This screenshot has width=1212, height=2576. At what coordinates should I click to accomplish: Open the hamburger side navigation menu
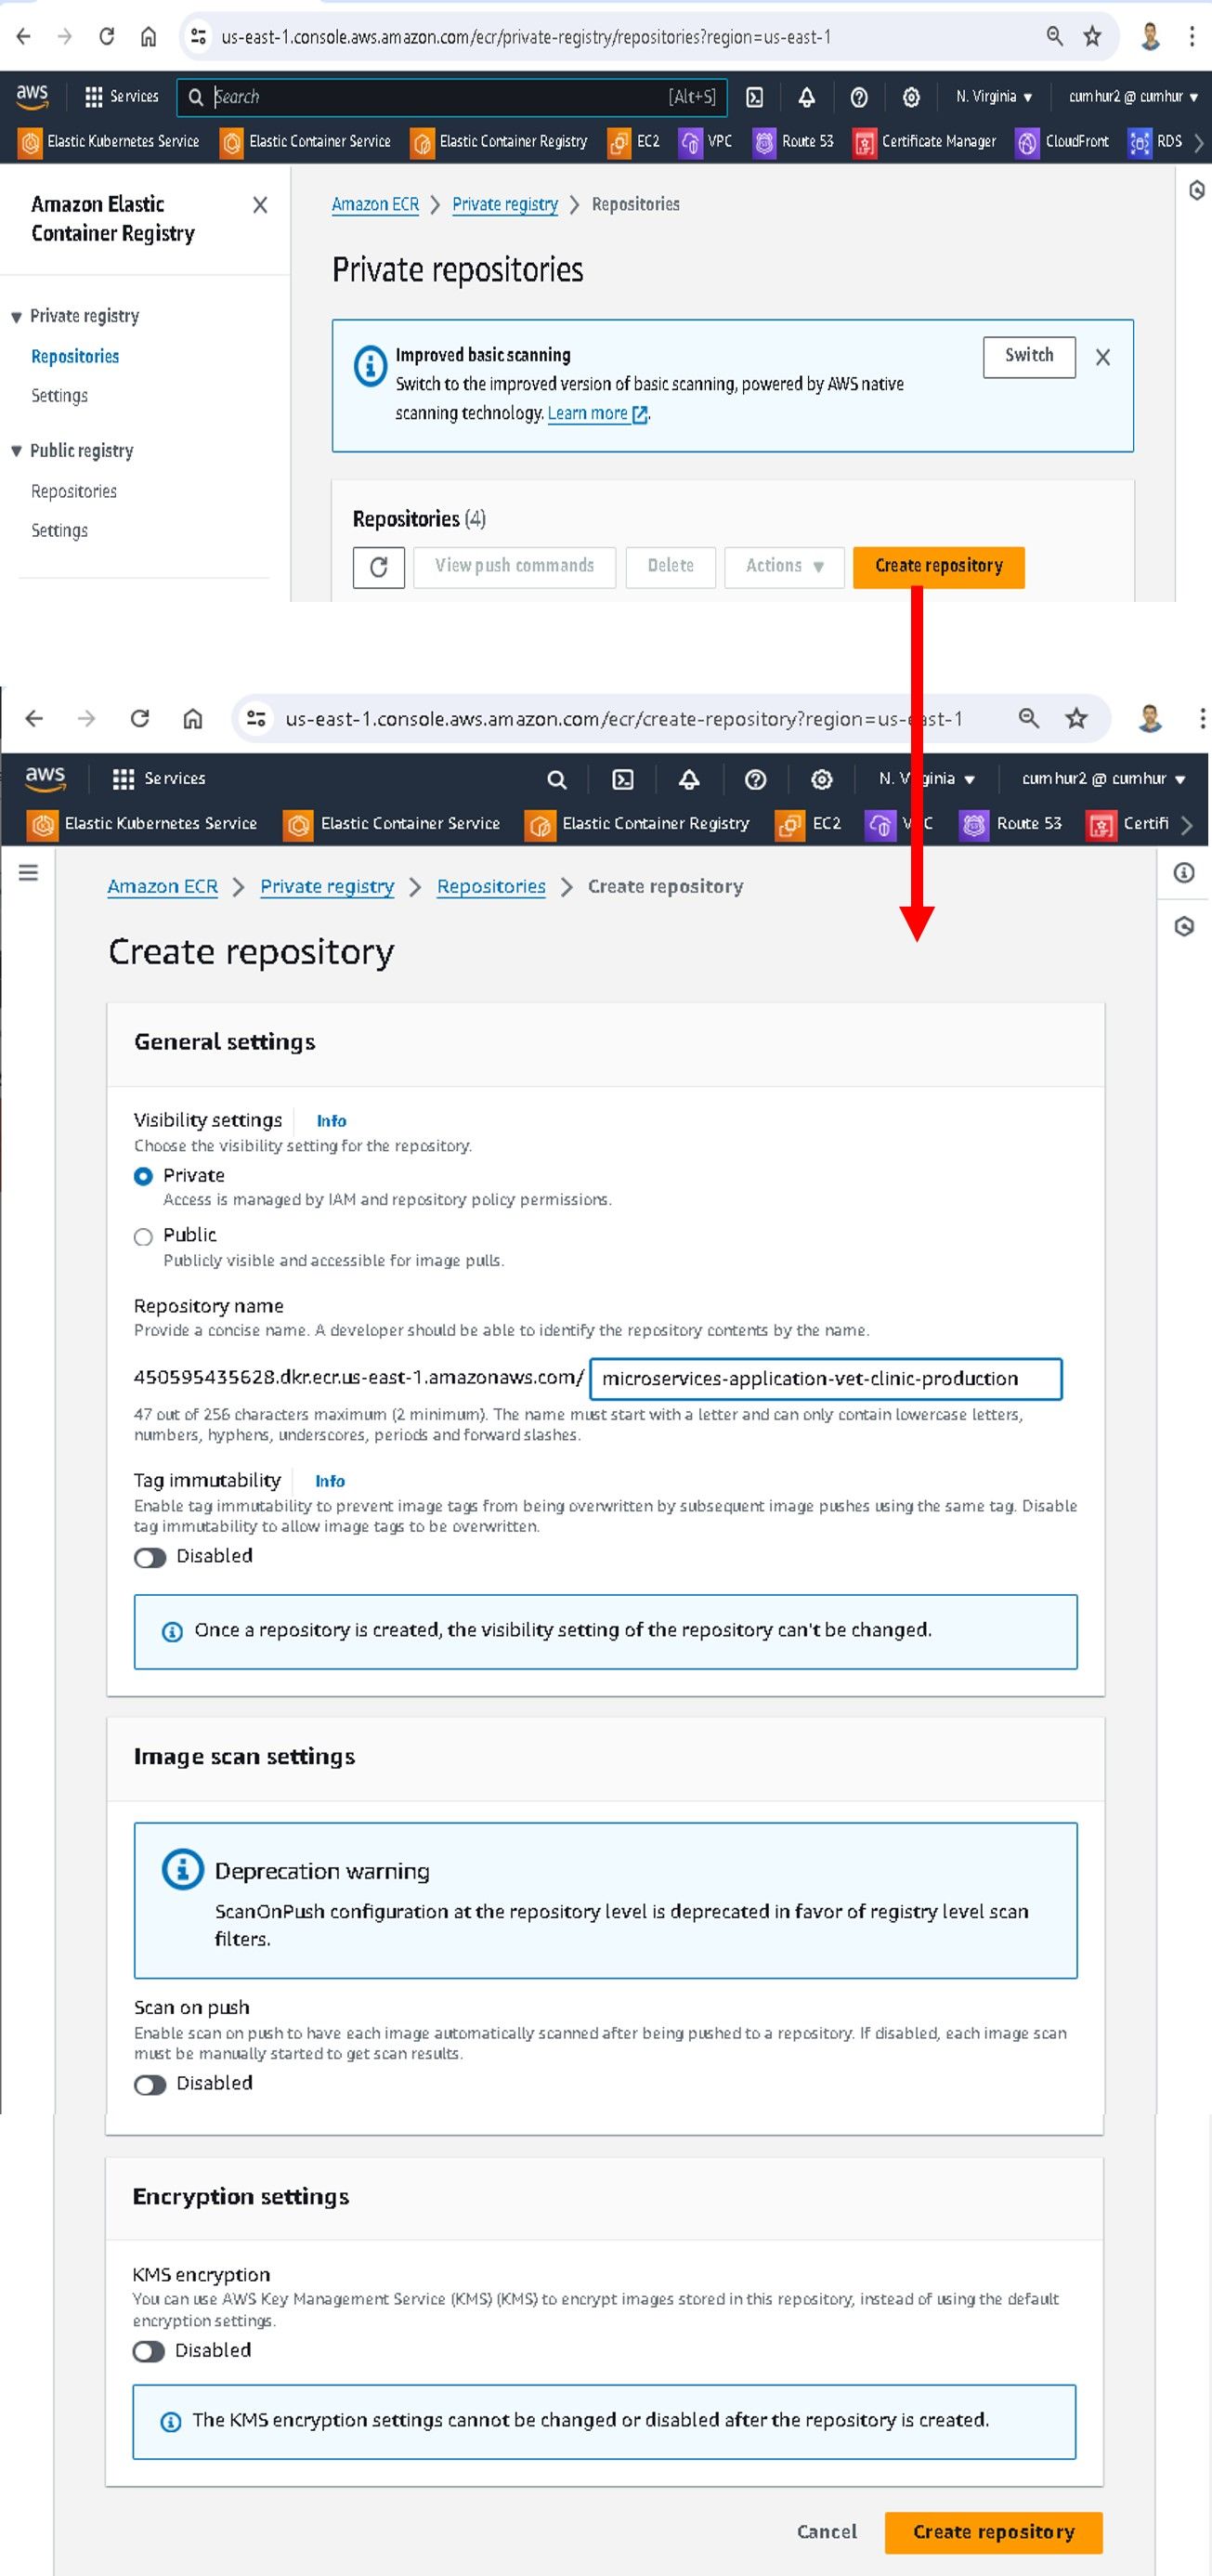29,873
